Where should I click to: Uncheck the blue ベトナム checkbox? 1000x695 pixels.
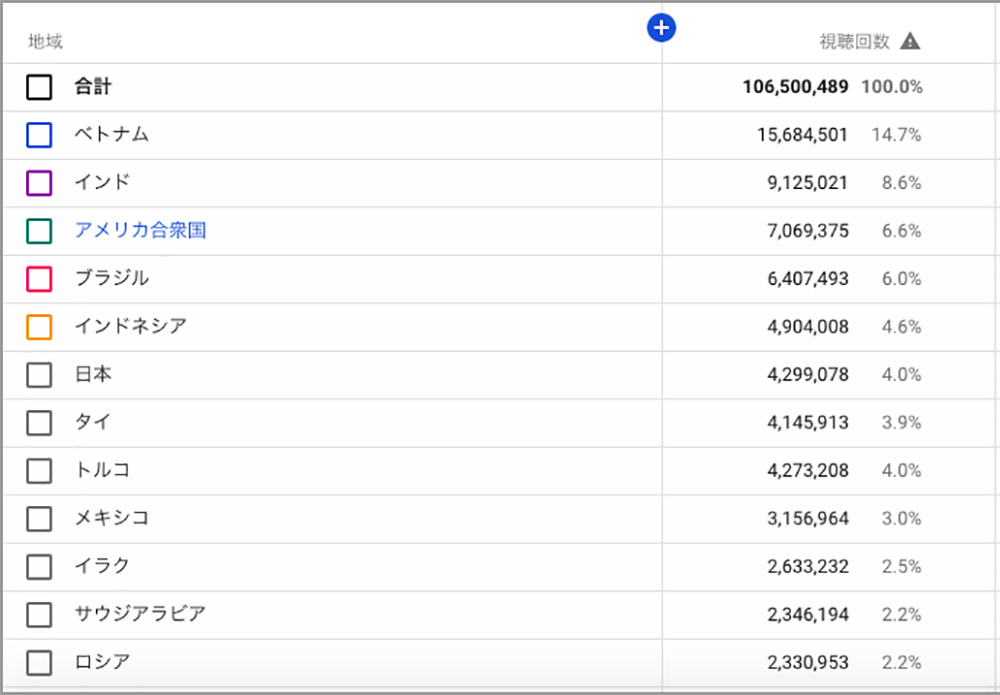pos(39,135)
